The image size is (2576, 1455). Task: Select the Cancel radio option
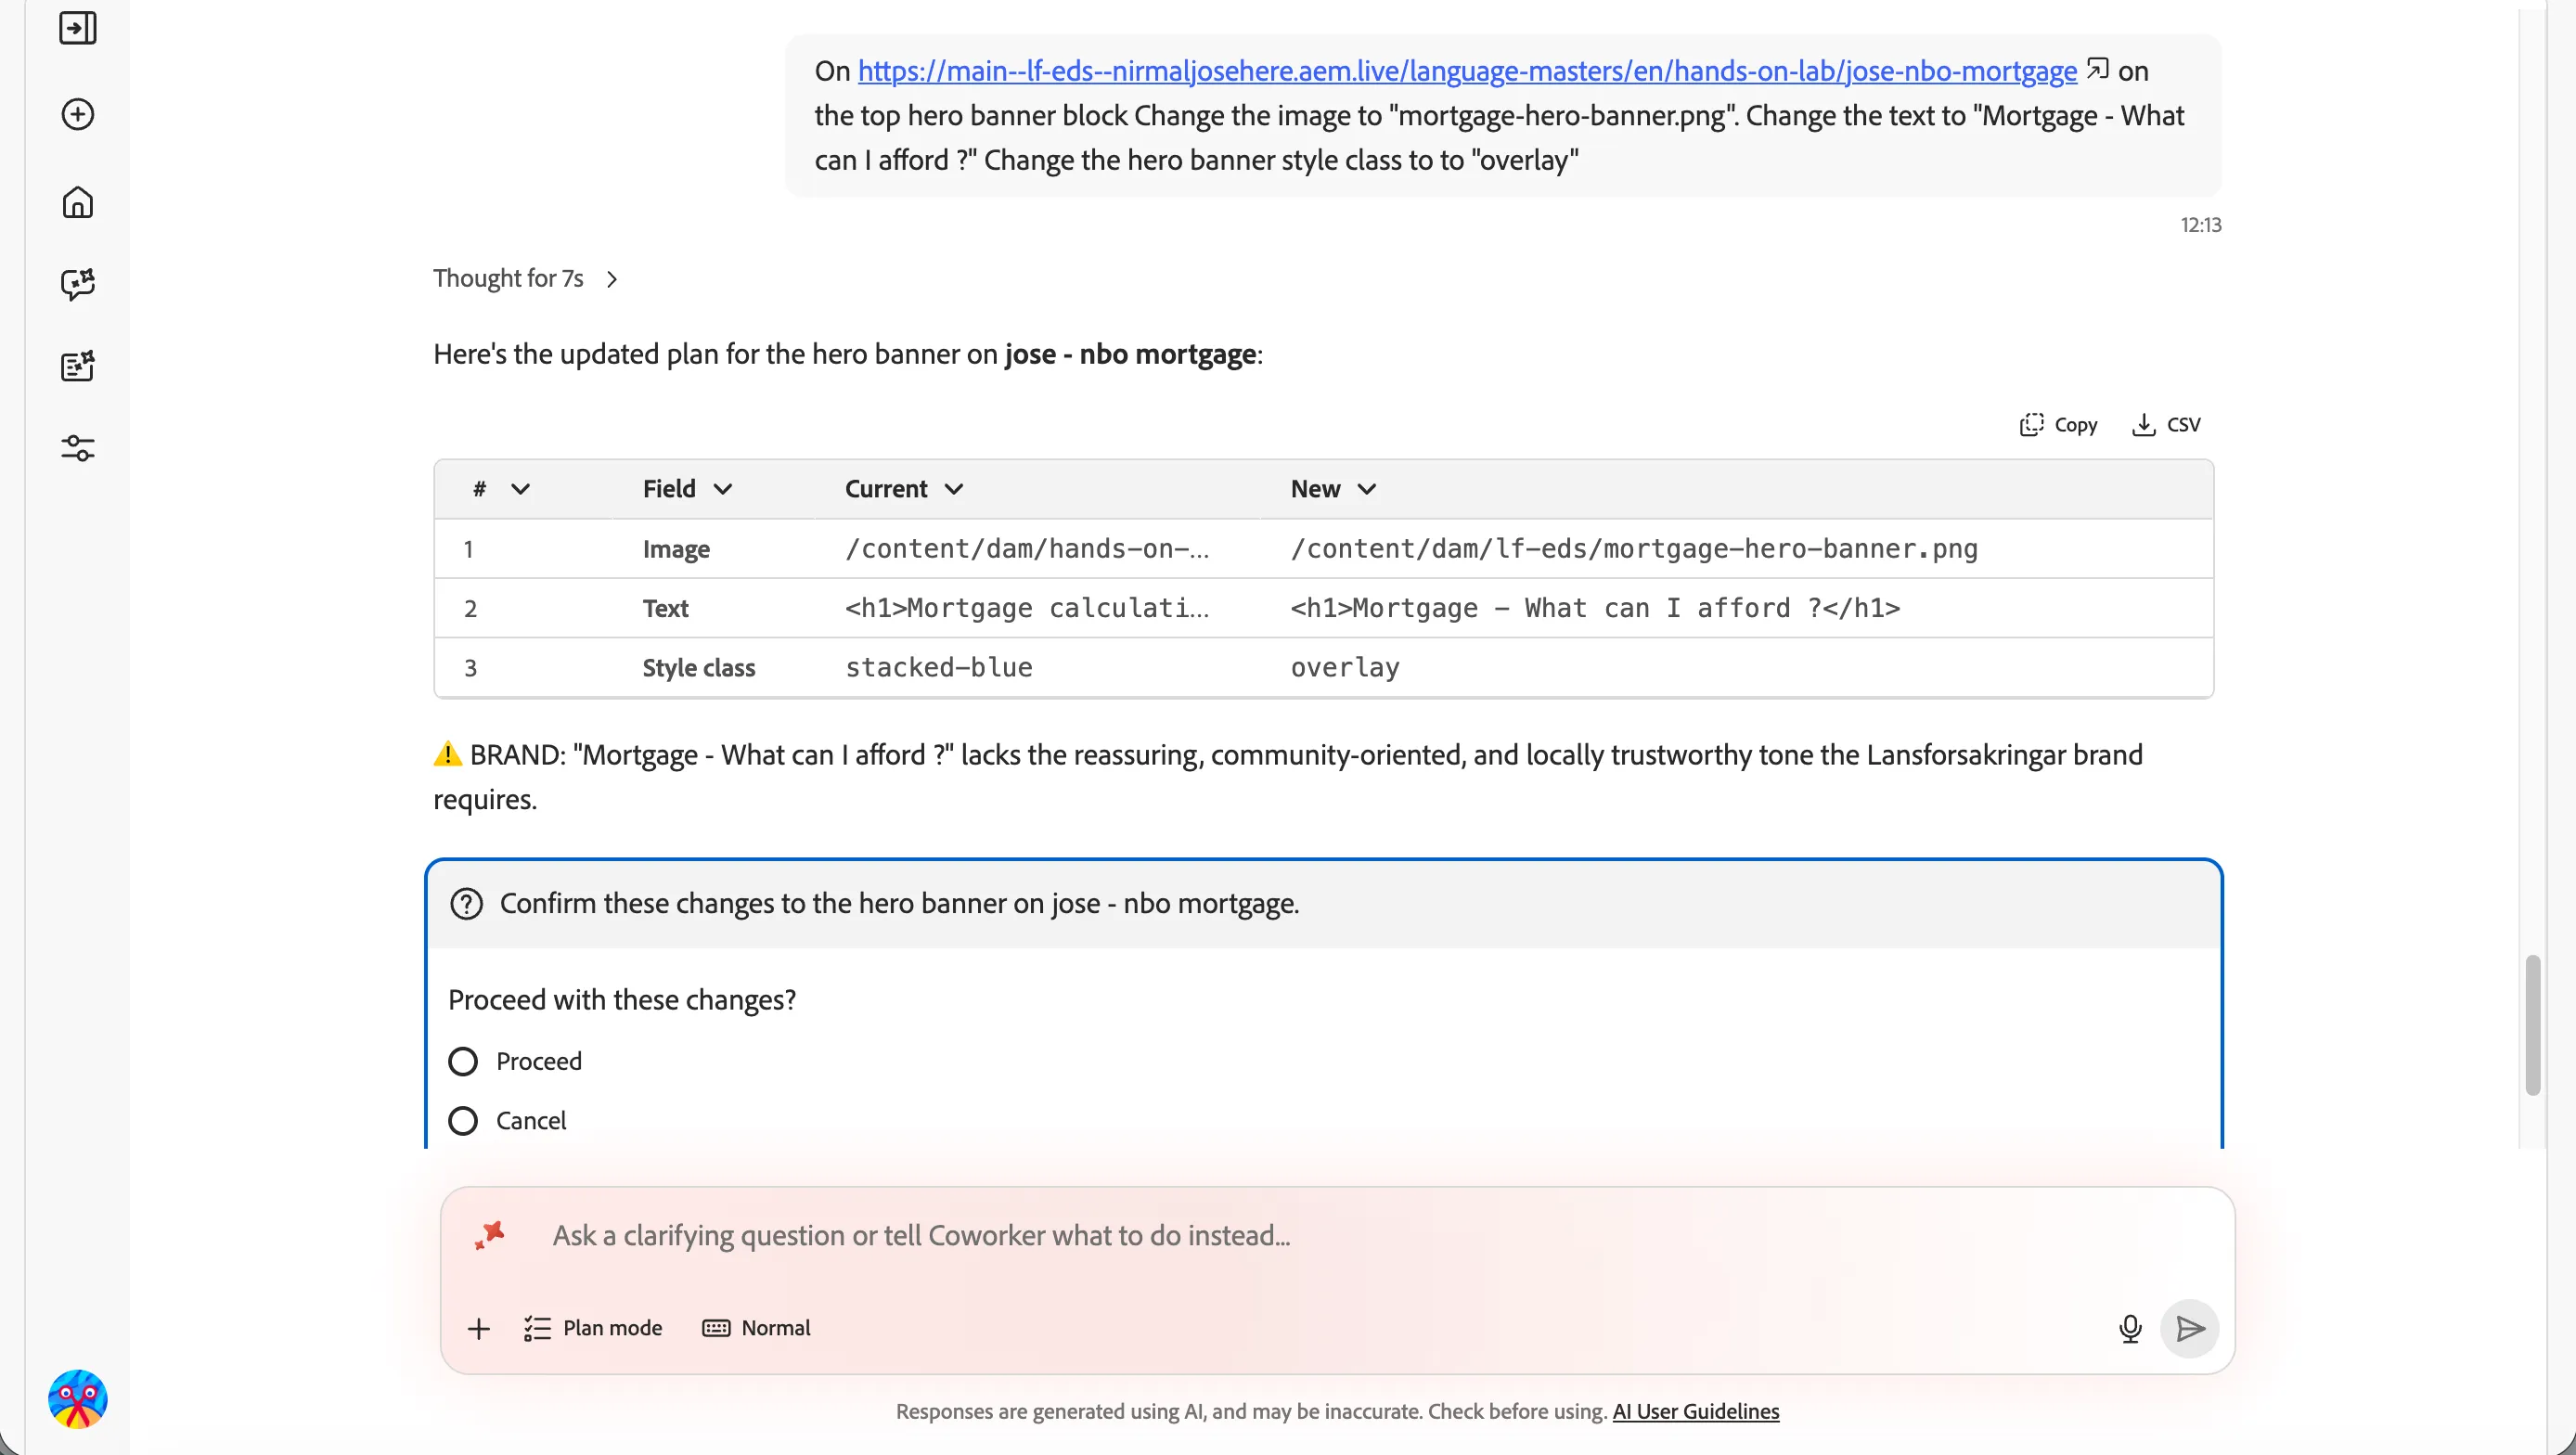pyautogui.click(x=463, y=1120)
